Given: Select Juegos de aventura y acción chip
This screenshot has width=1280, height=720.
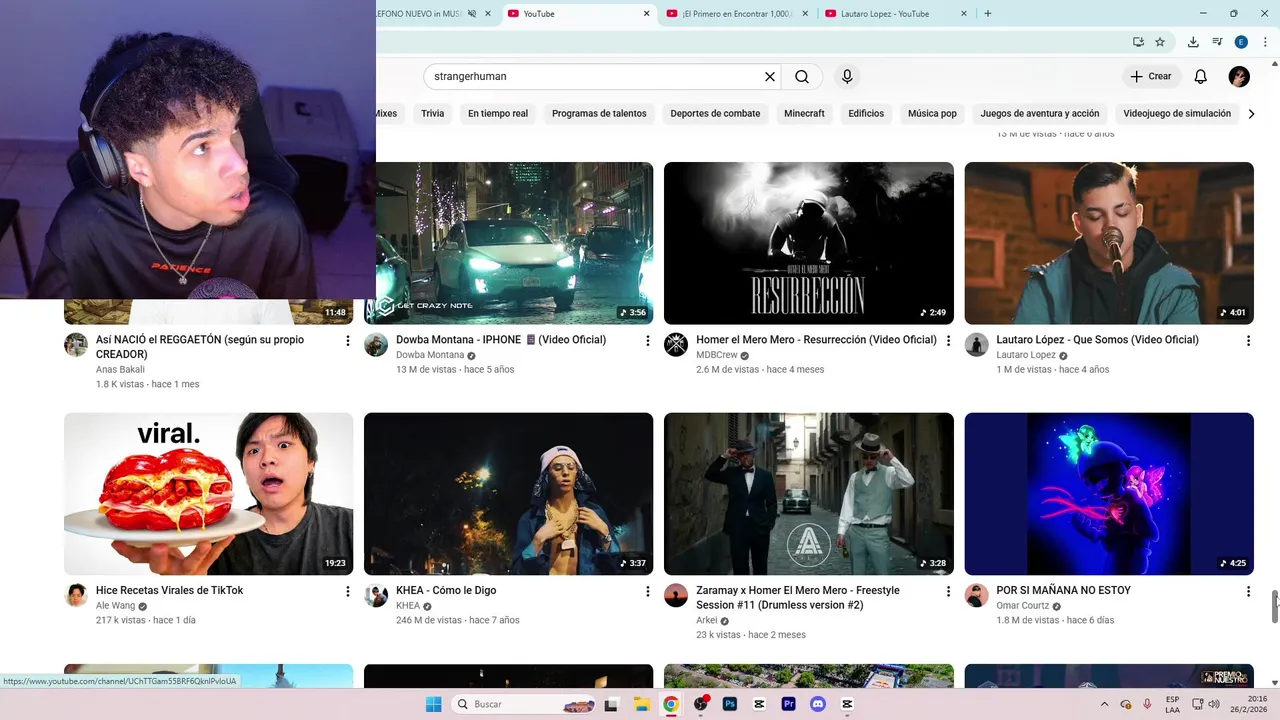Looking at the screenshot, I should [1040, 113].
